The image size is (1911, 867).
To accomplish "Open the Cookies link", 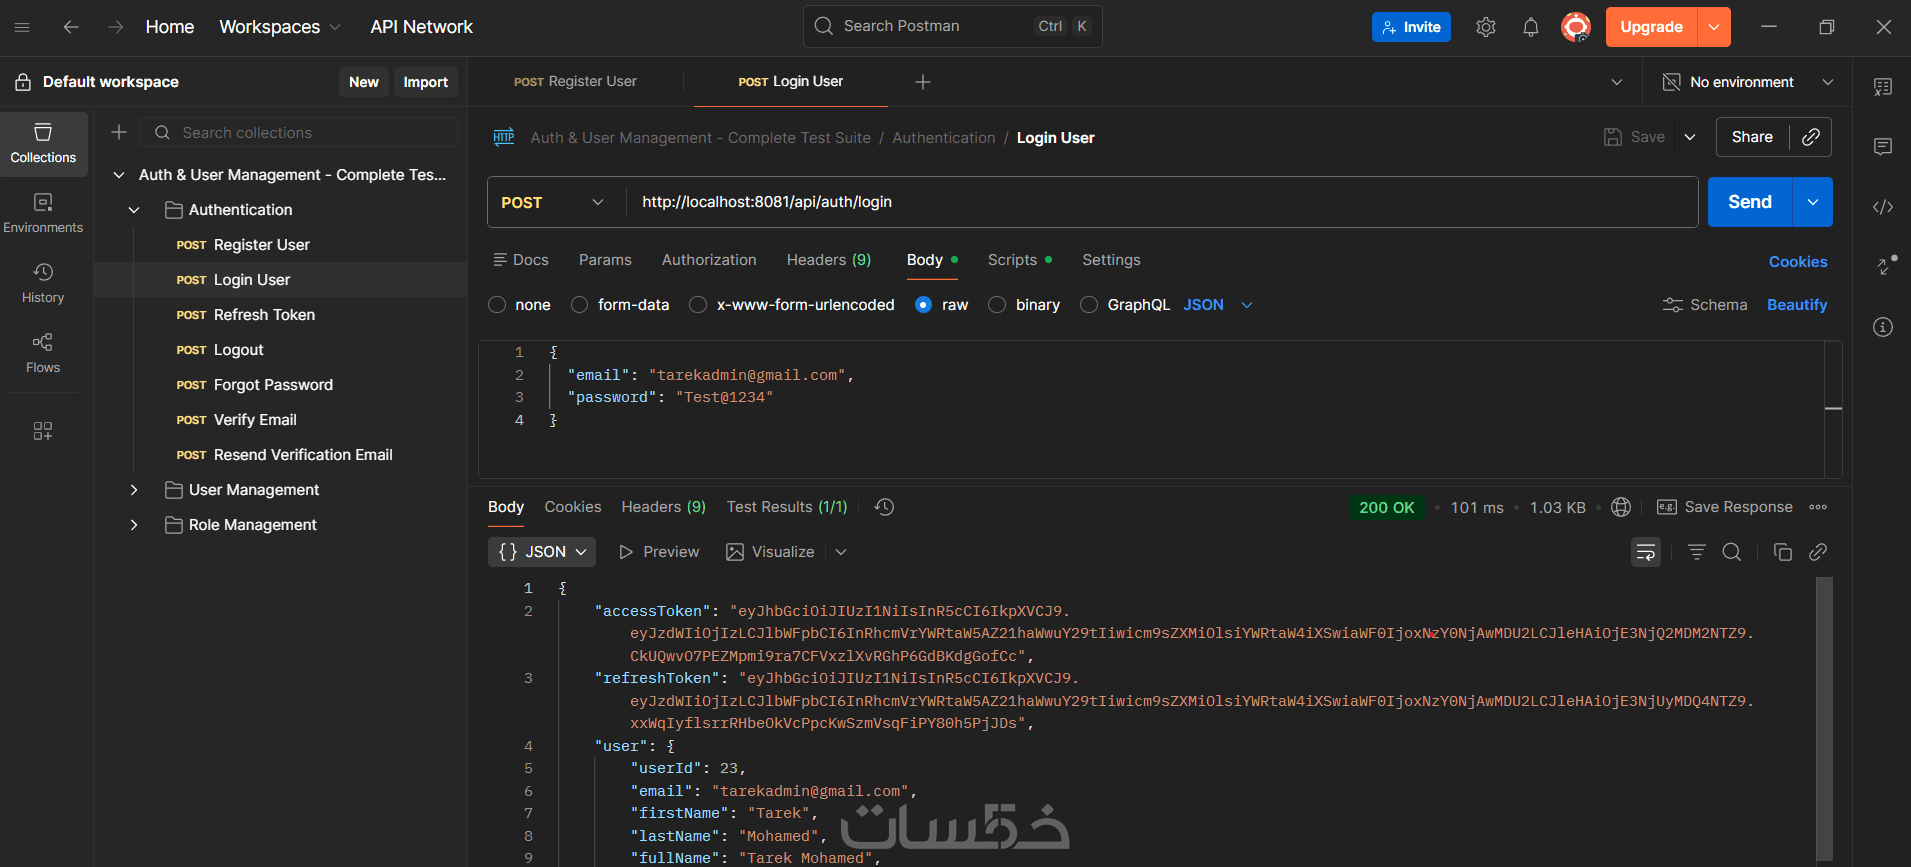I will 1798,262.
